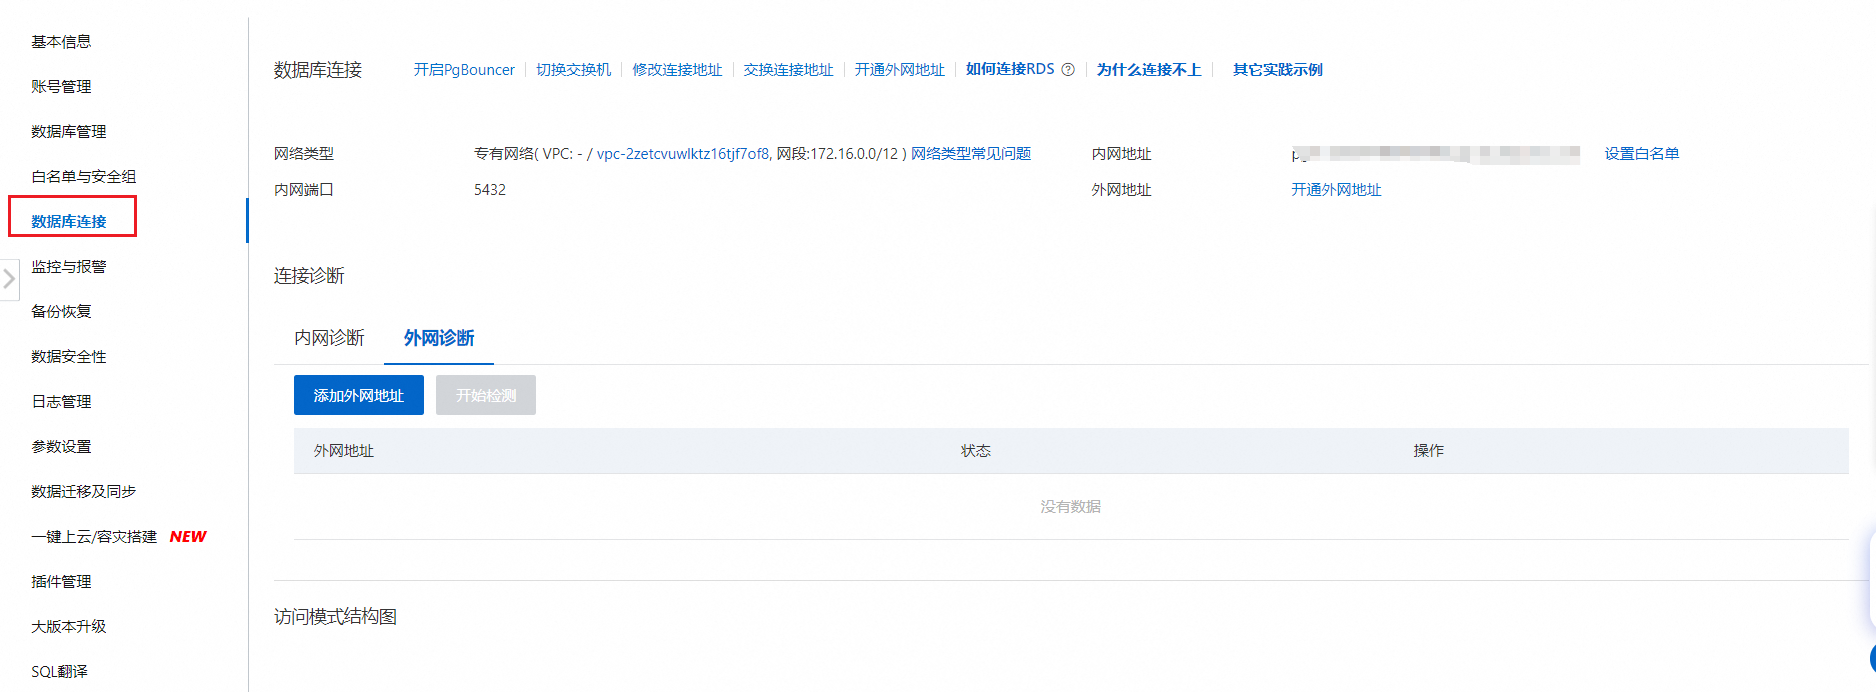Click the 外网地址 table column header
1876x692 pixels.
(x=344, y=451)
